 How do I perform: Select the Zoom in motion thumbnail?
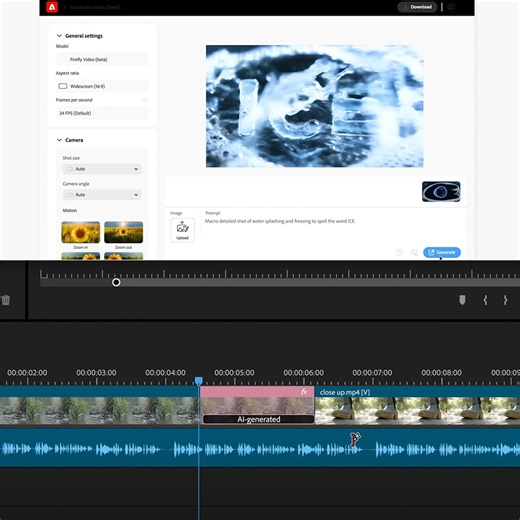pos(81,232)
